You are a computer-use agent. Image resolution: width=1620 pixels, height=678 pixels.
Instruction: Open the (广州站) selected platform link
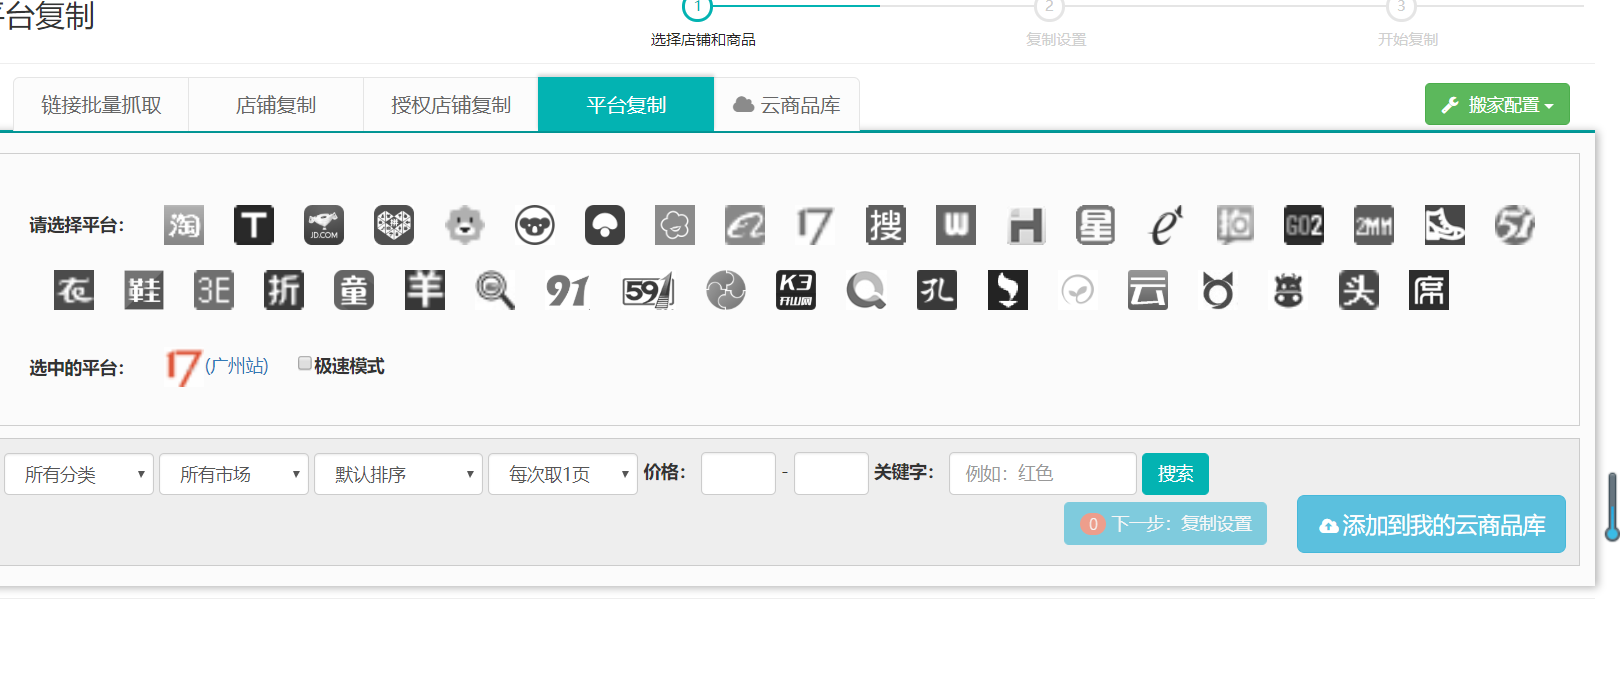(x=237, y=366)
